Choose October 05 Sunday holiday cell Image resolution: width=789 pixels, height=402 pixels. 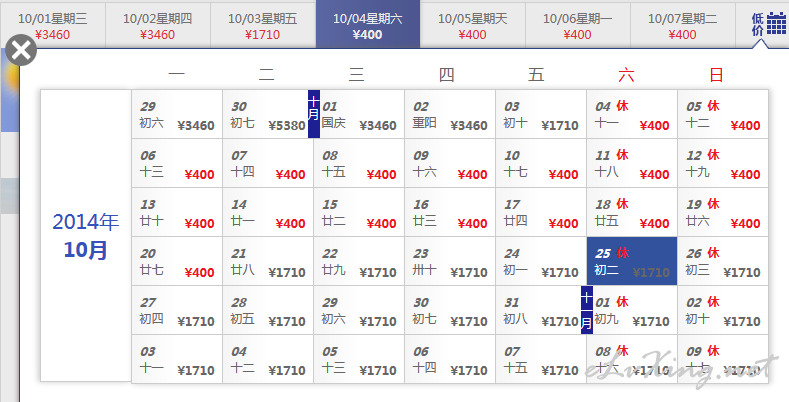point(723,114)
